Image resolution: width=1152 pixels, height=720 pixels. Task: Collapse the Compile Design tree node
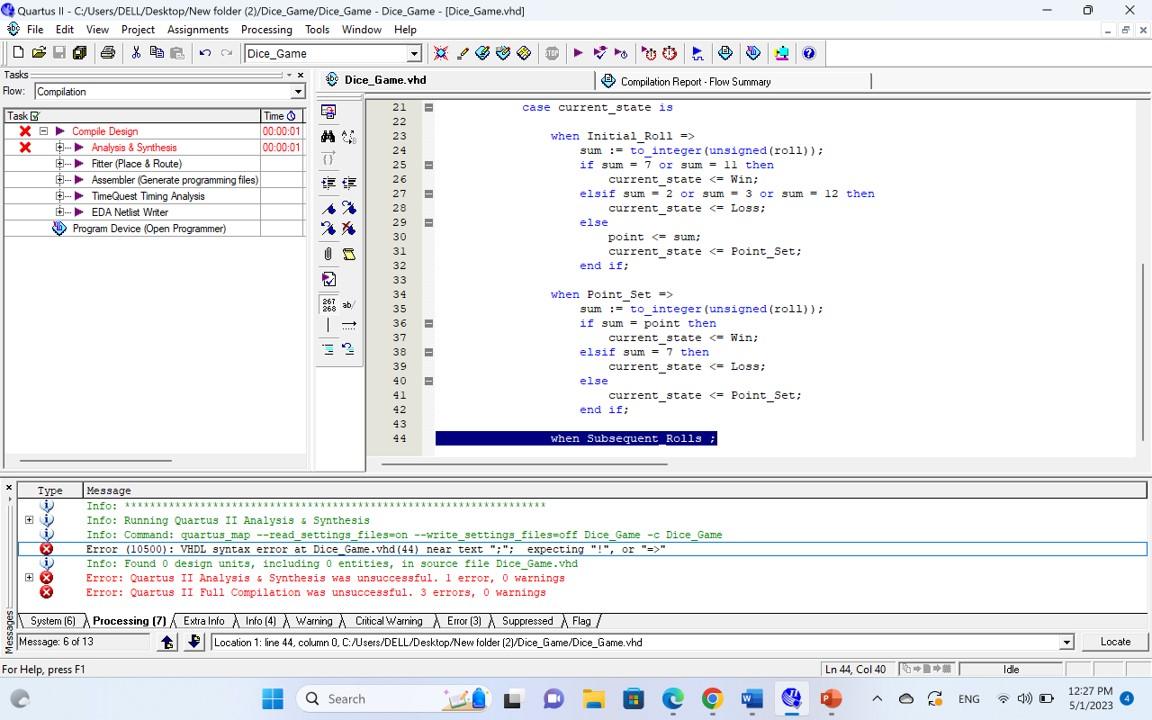tap(44, 131)
